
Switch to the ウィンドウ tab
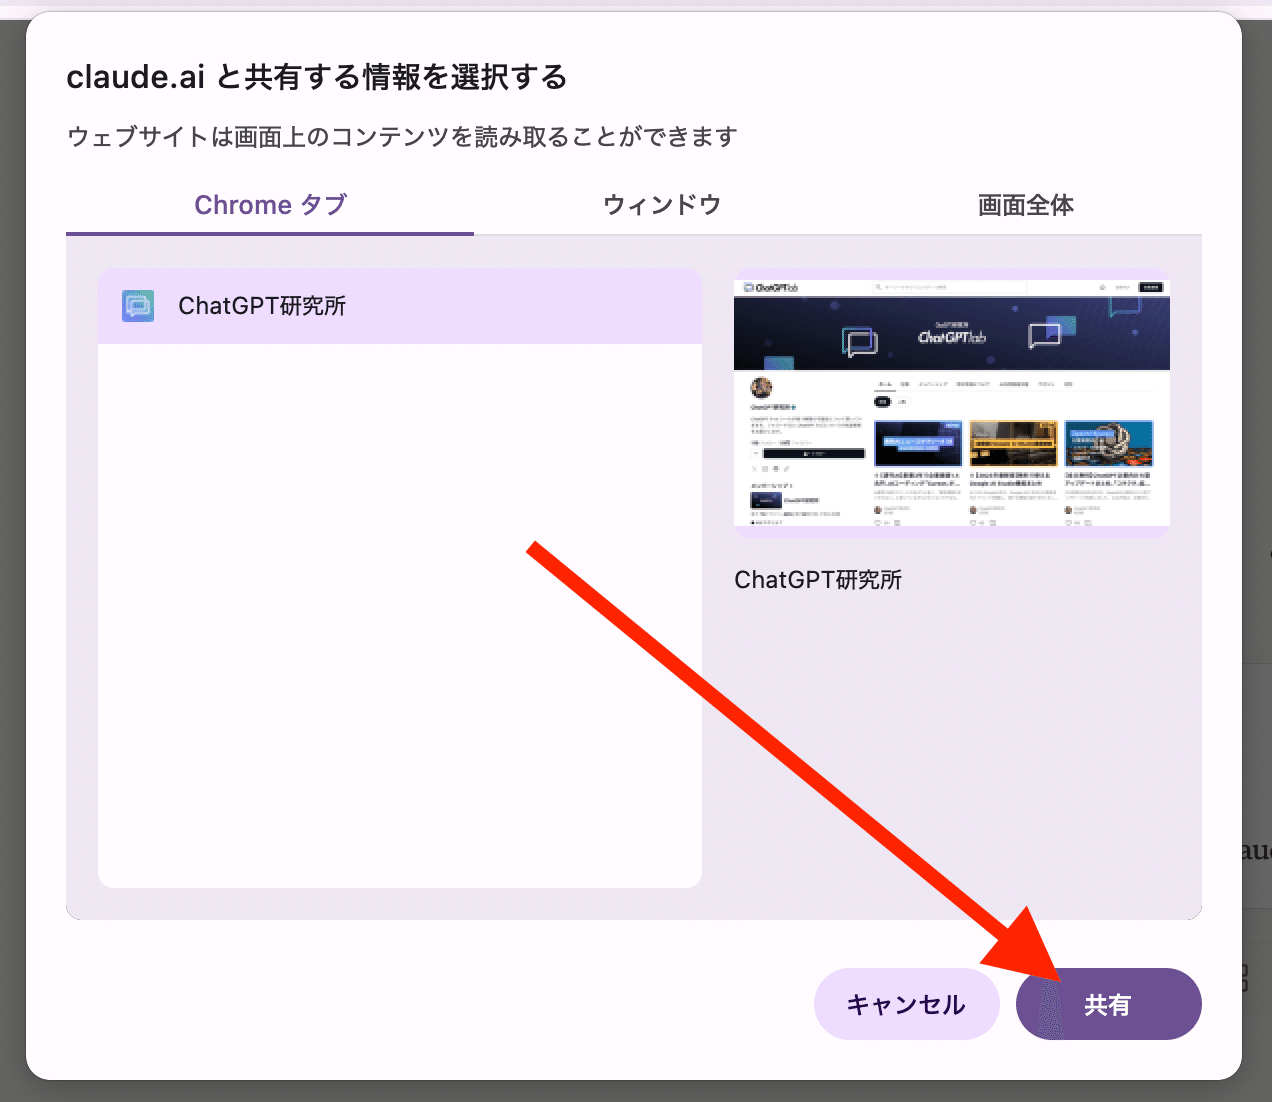(662, 205)
